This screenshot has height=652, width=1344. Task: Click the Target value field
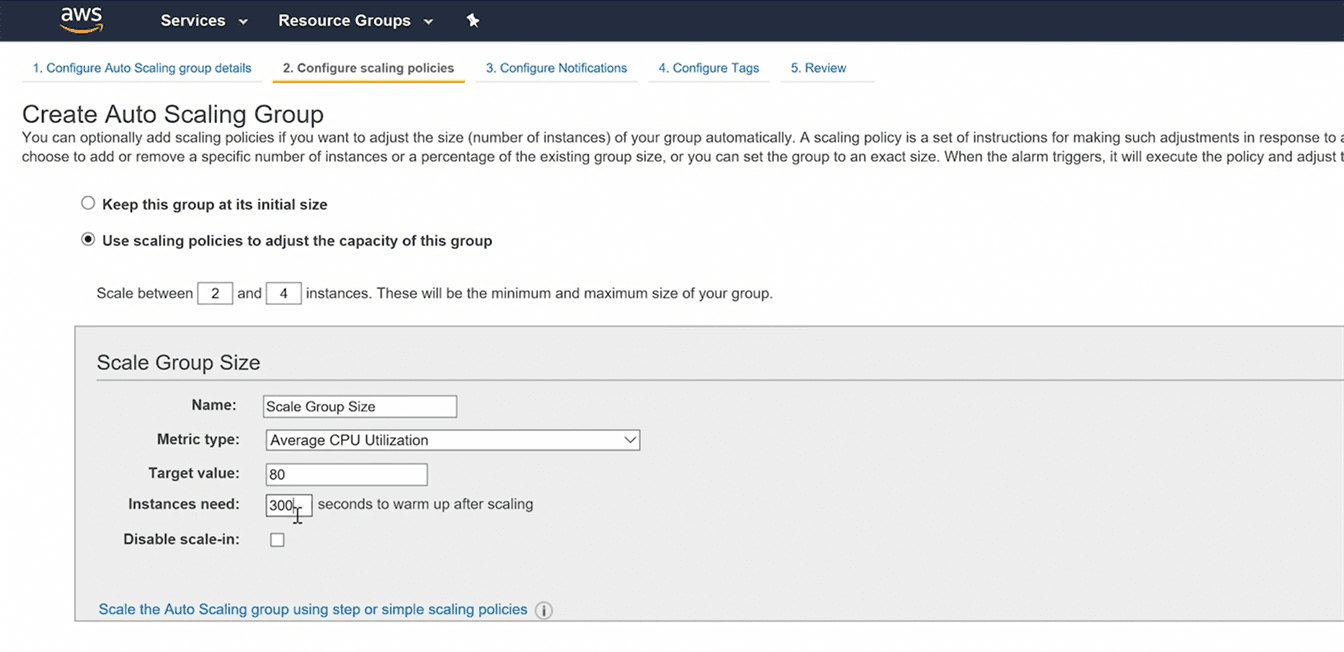(346, 474)
